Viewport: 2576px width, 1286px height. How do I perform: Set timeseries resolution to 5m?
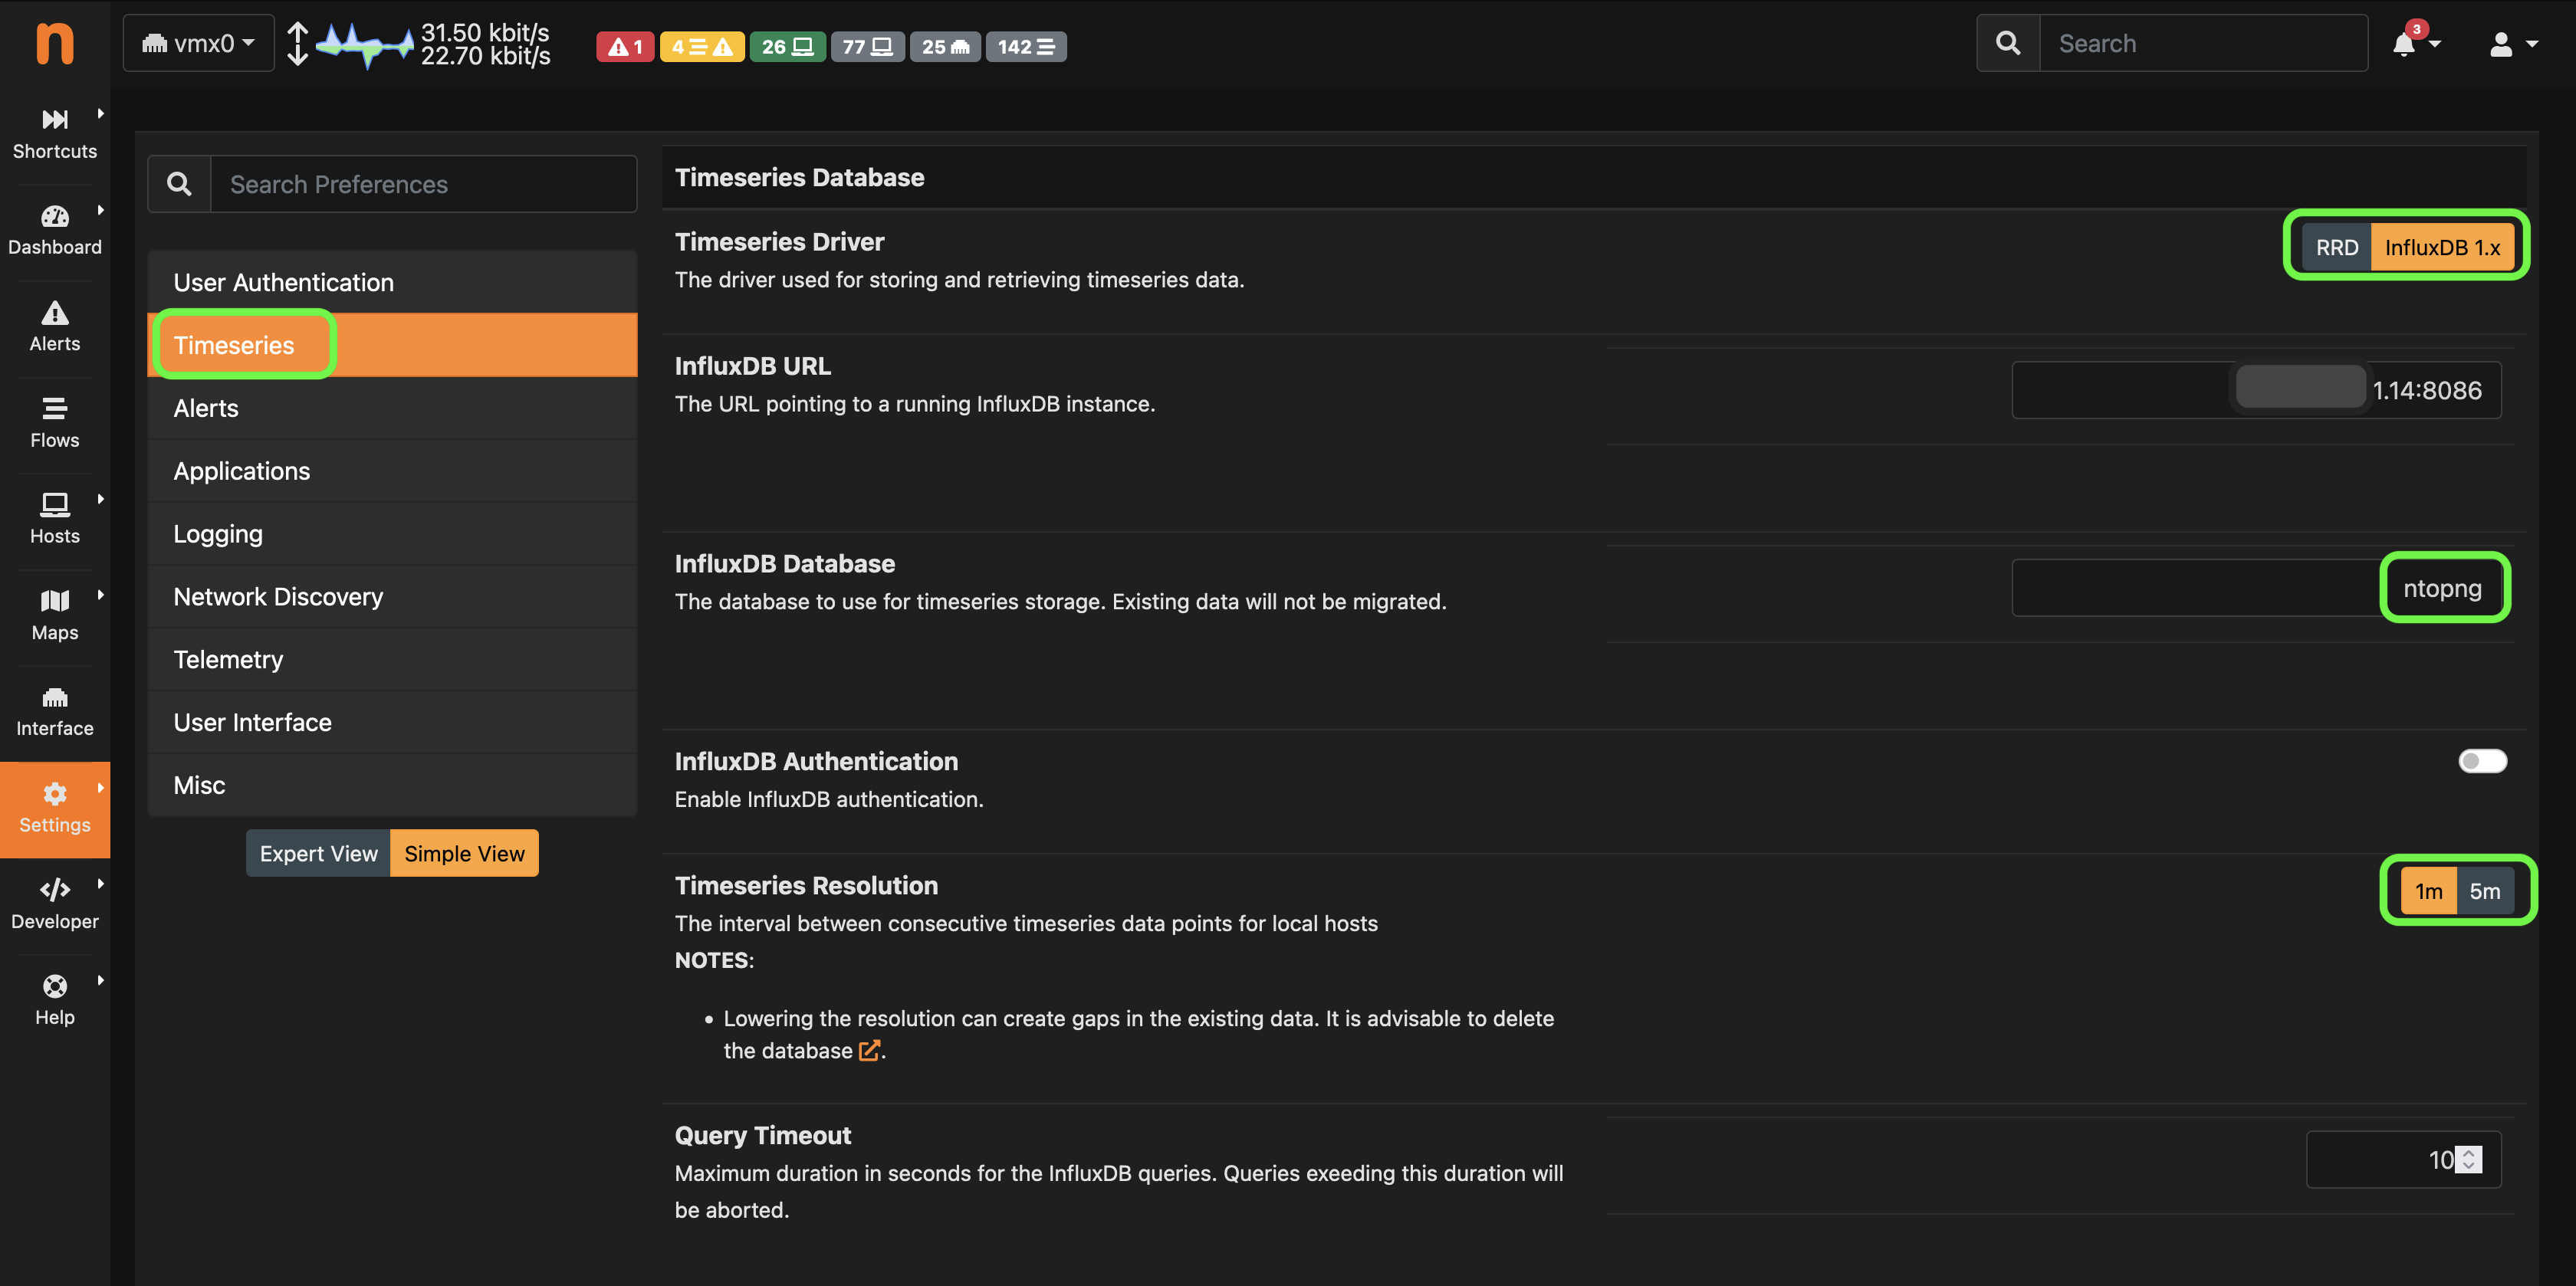[2484, 891]
